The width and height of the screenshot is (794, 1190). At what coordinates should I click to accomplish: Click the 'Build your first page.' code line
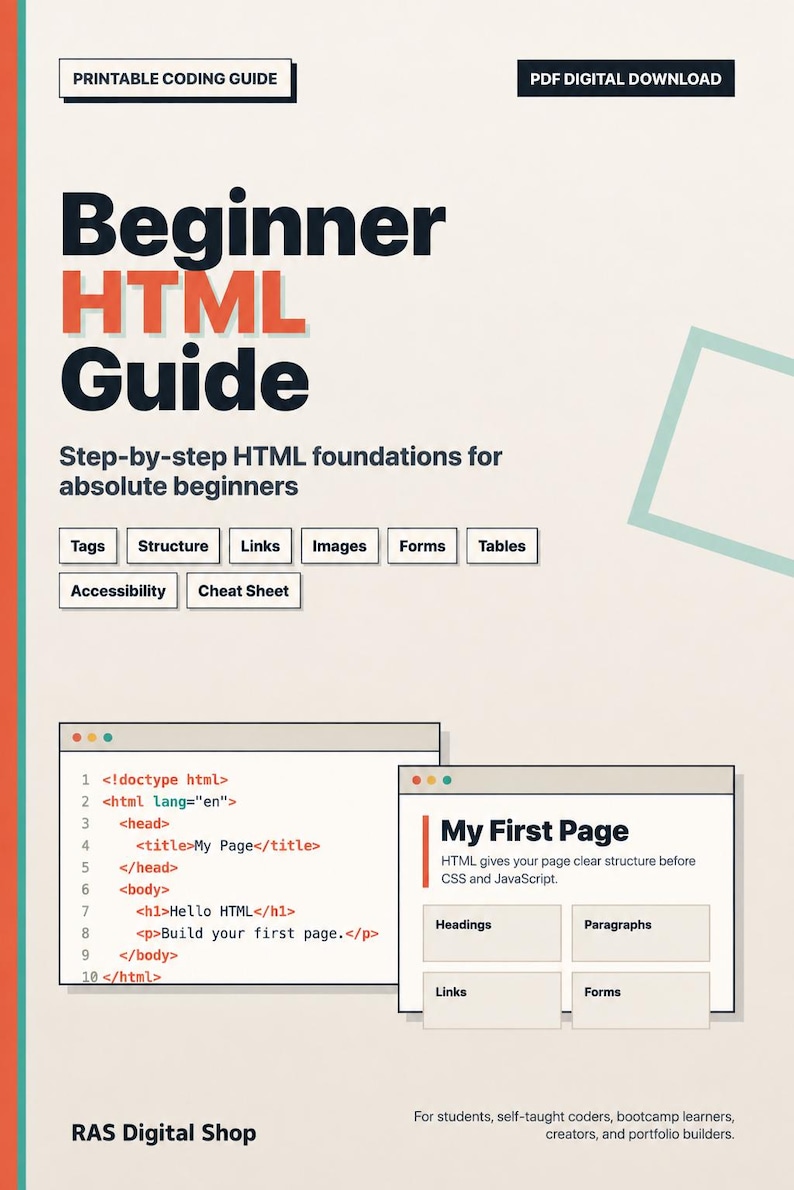(257, 933)
